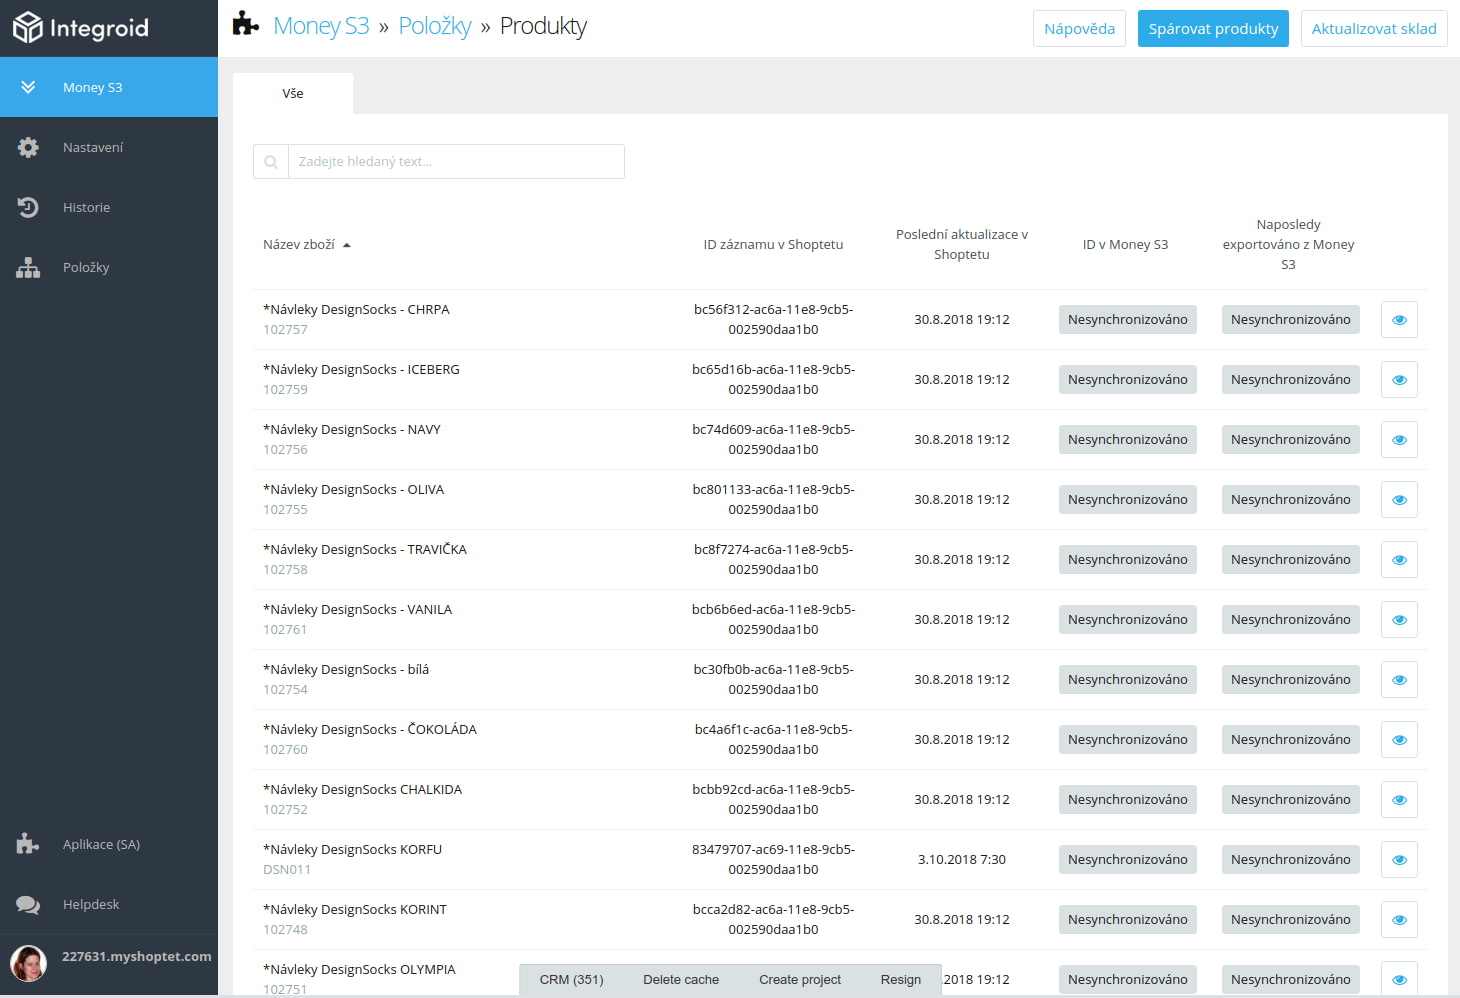
Task: View details for ČOKOLÁDA row eye icon
Action: 1399,740
